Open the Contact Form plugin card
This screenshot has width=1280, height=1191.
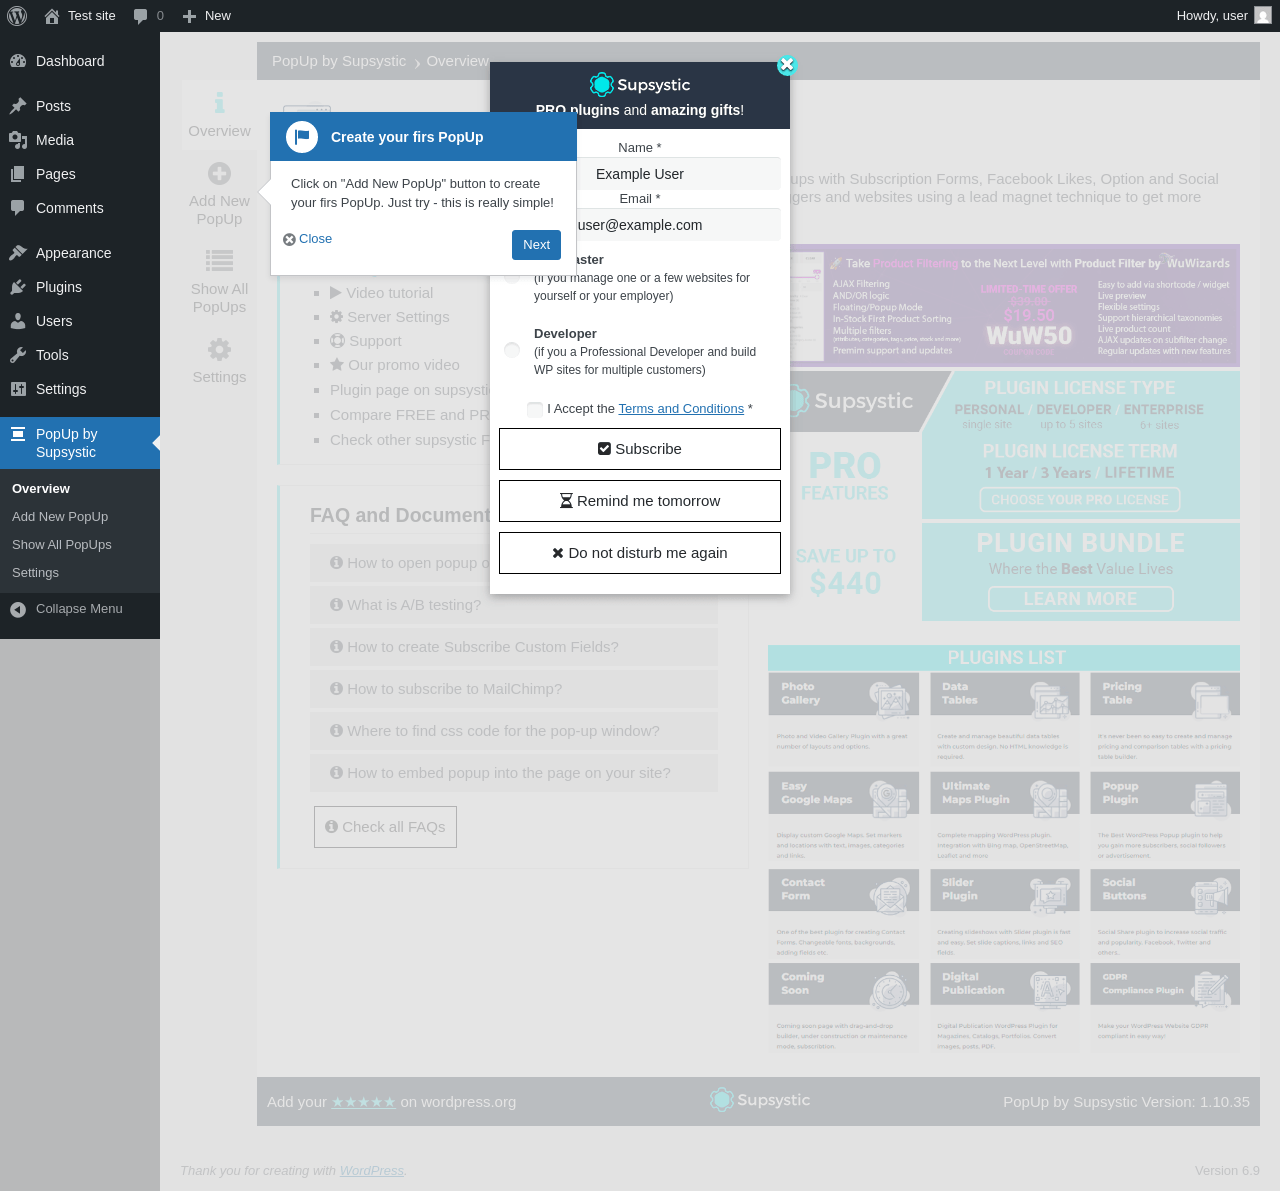coord(843,913)
